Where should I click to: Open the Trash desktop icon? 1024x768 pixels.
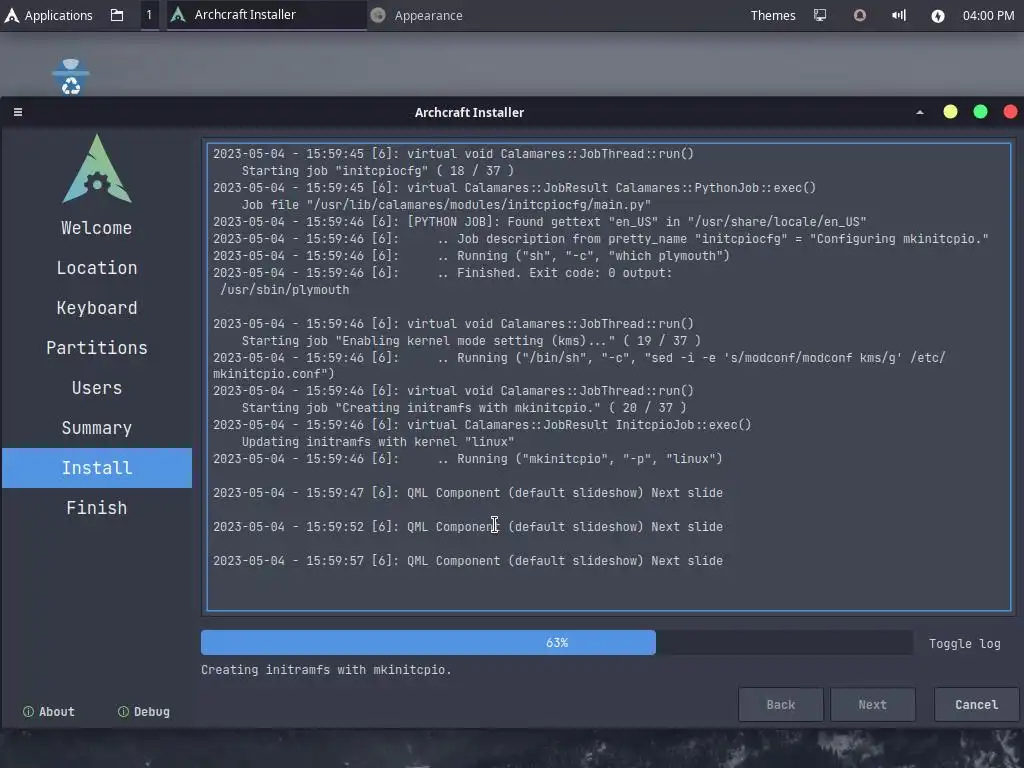pos(71,76)
